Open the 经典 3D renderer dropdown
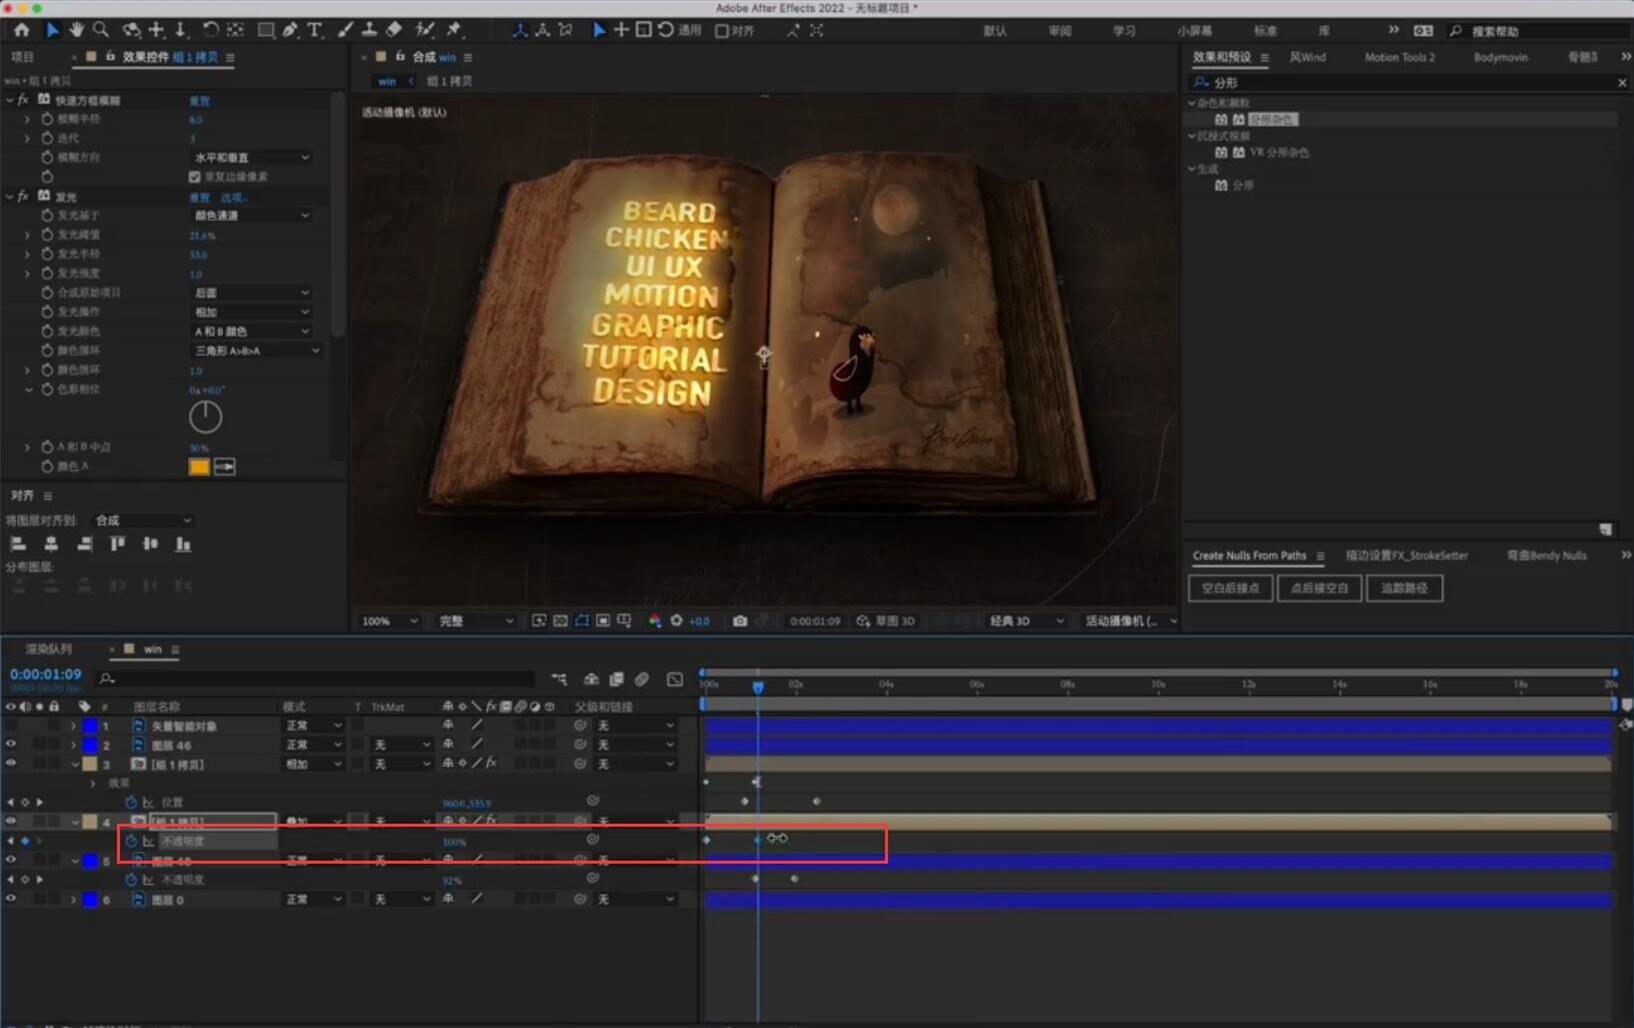This screenshot has width=1634, height=1028. (1026, 621)
